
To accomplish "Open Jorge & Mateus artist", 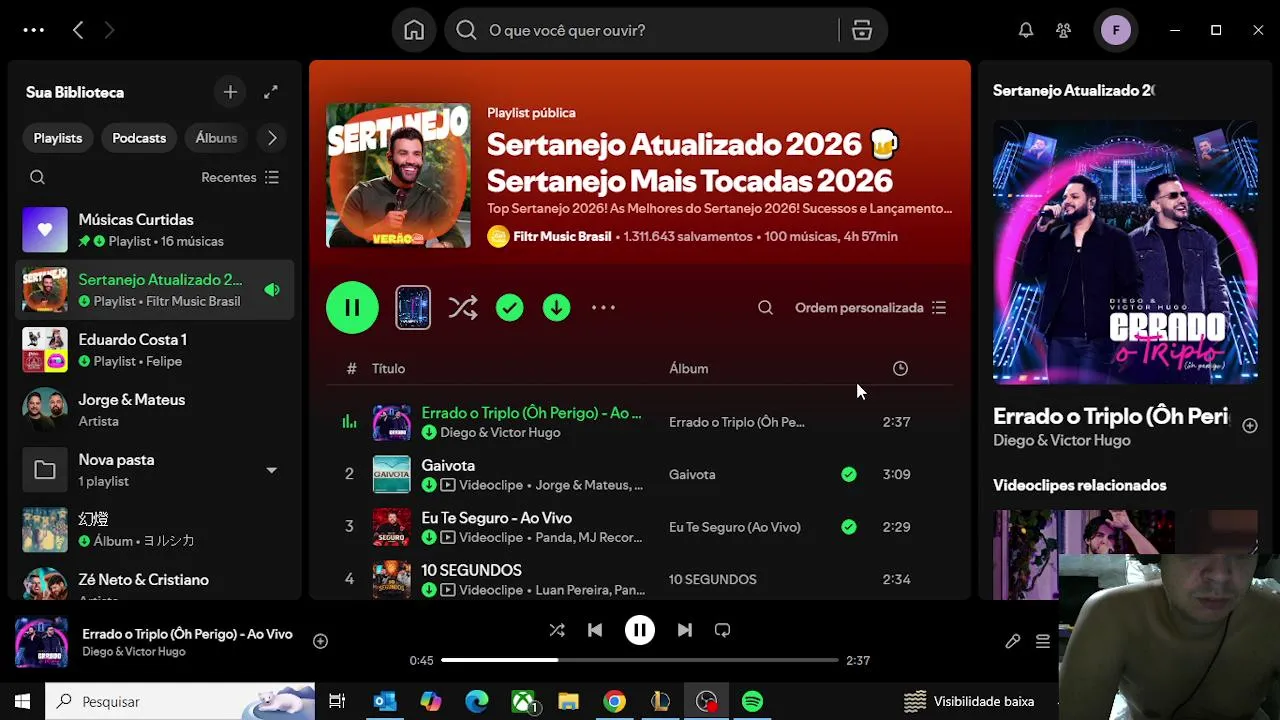I will click(x=155, y=410).
